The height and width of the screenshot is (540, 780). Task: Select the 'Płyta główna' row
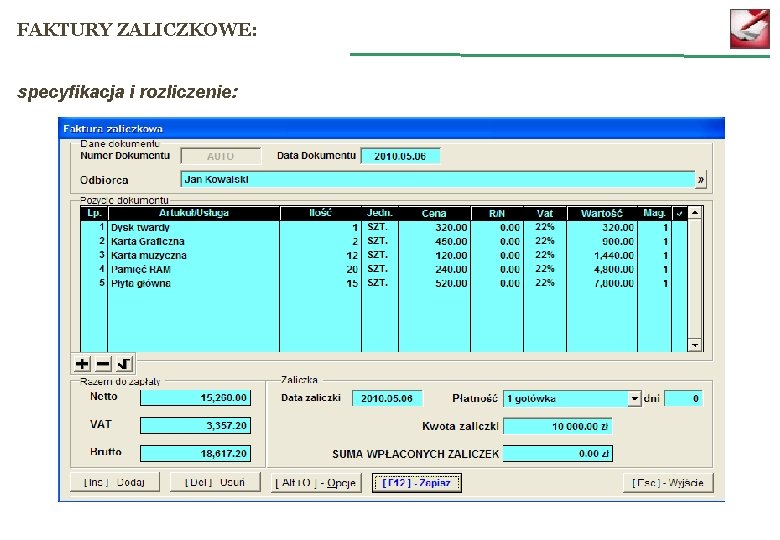tap(384, 283)
